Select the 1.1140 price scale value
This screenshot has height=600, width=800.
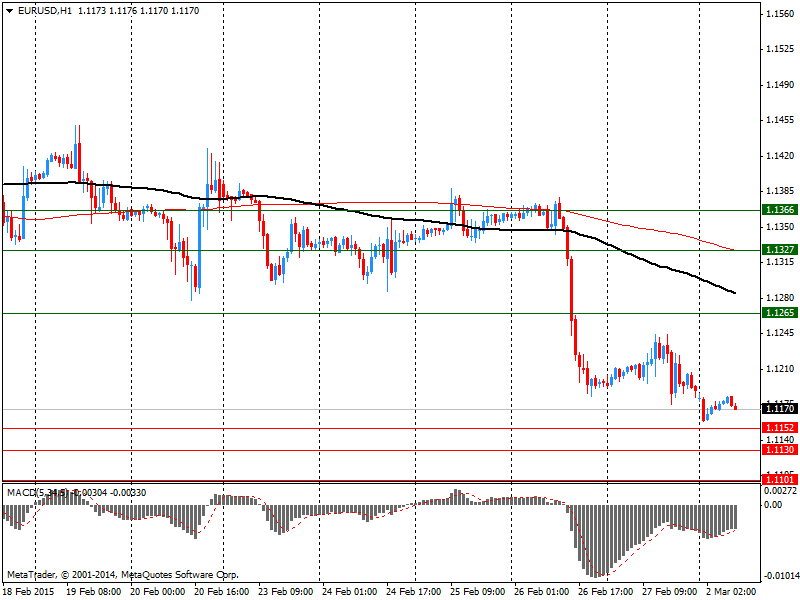coord(780,439)
